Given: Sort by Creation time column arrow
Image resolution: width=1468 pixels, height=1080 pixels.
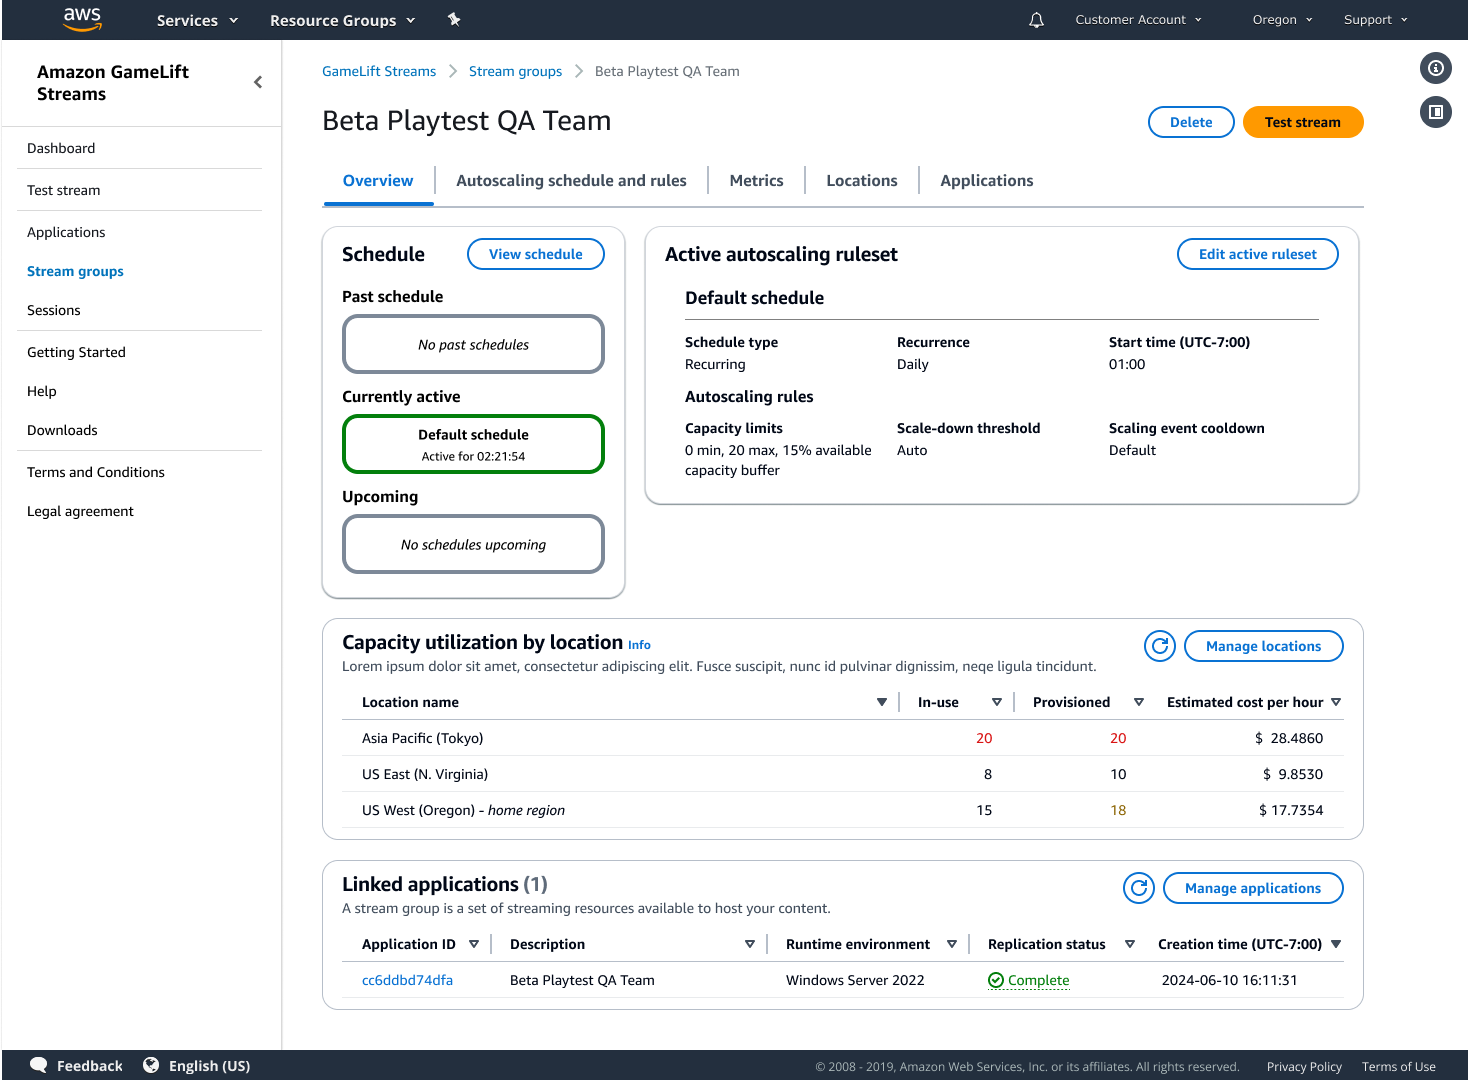Looking at the screenshot, I should pyautogui.click(x=1336, y=944).
